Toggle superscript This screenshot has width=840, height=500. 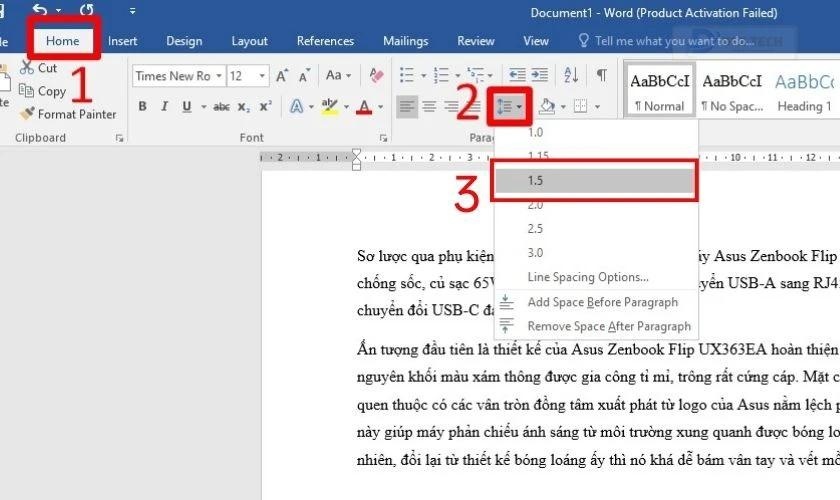[x=266, y=106]
